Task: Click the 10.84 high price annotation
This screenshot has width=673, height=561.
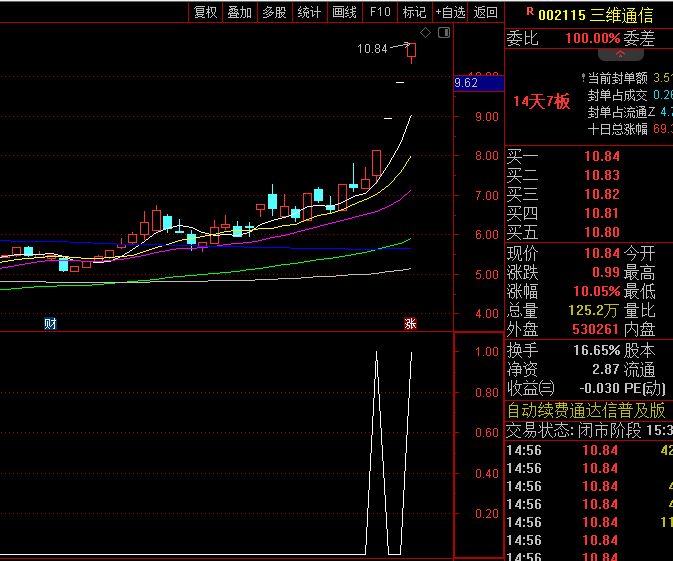Action: (372, 49)
